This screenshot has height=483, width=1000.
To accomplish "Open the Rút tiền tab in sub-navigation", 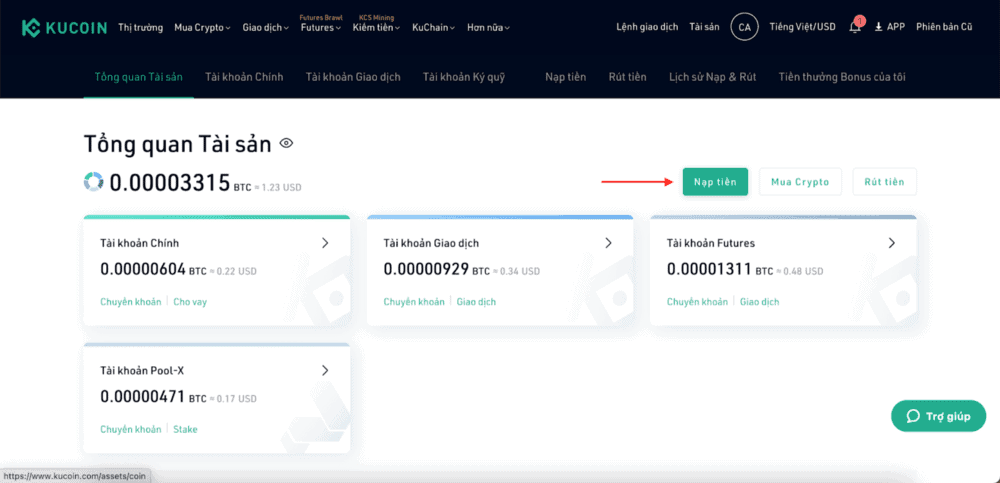I will [x=628, y=77].
